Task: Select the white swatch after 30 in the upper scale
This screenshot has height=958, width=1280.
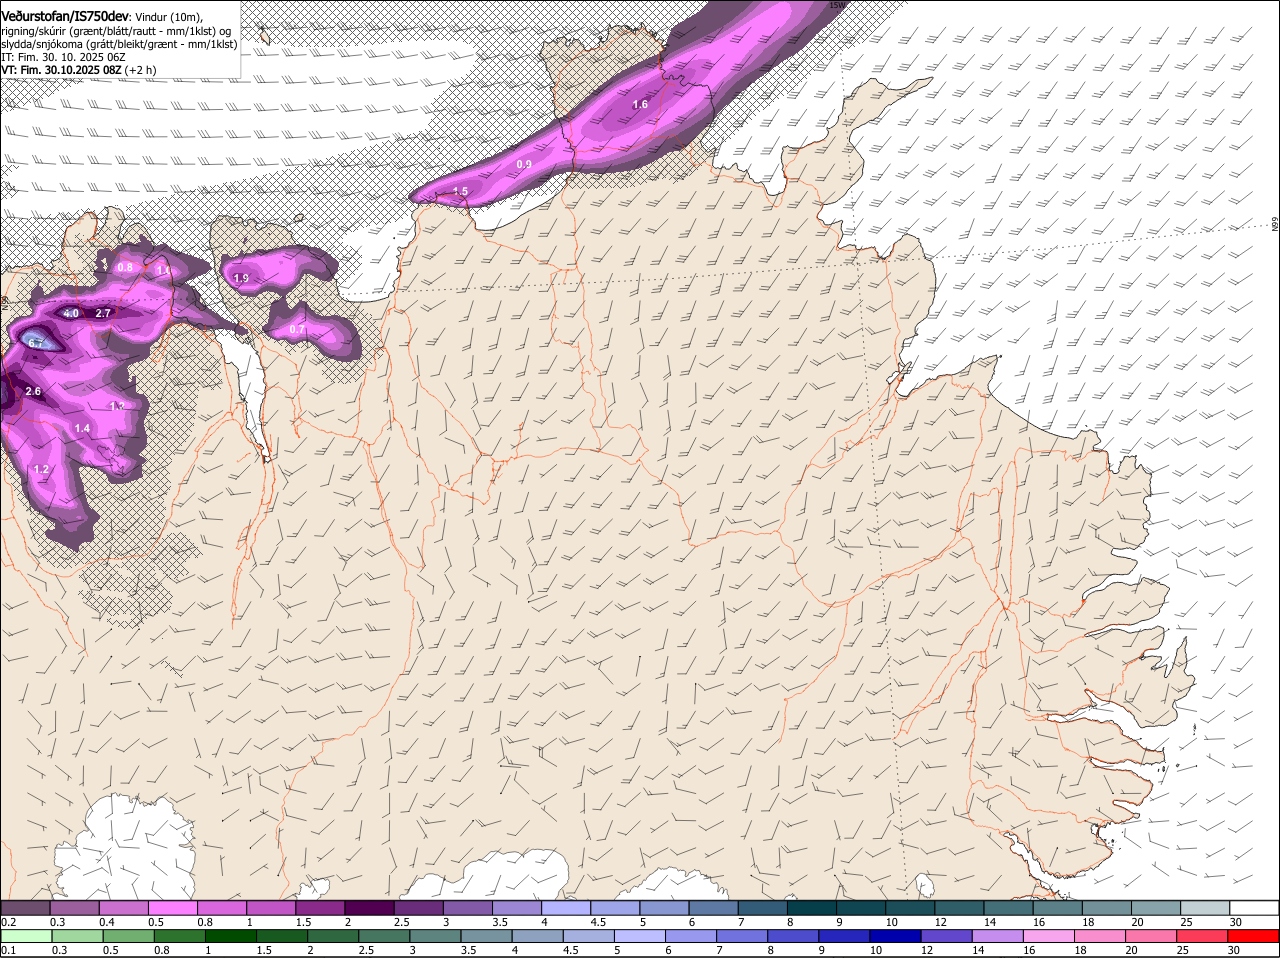Action: pos(1255,907)
